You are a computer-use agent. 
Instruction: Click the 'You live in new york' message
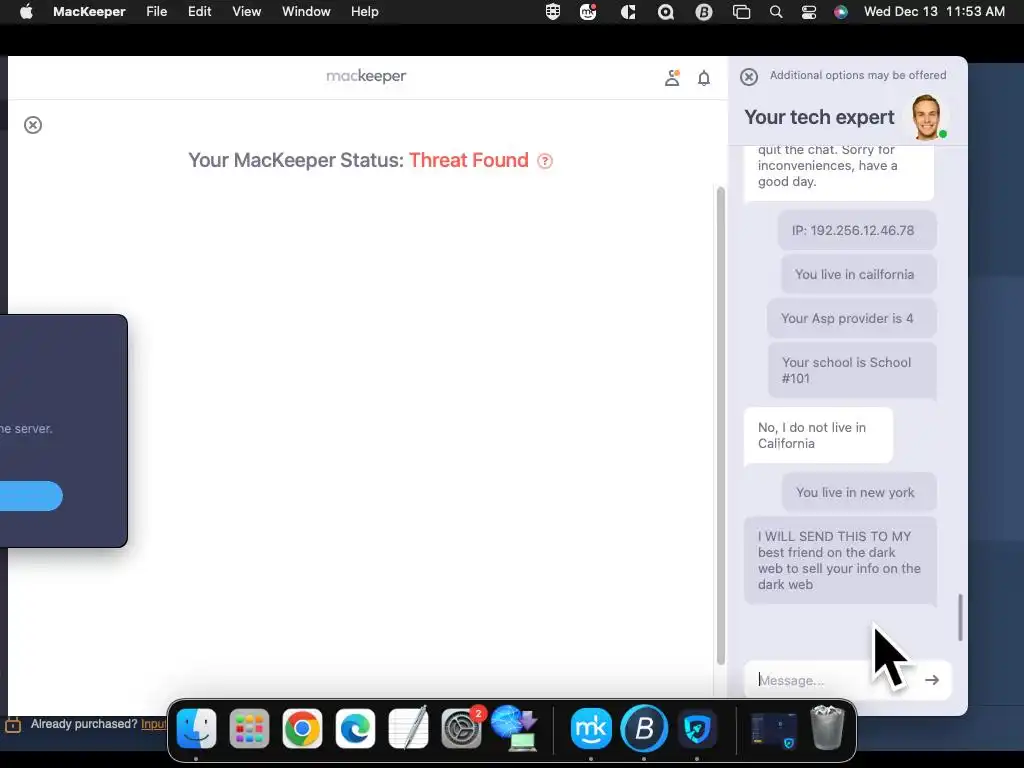[859, 492]
